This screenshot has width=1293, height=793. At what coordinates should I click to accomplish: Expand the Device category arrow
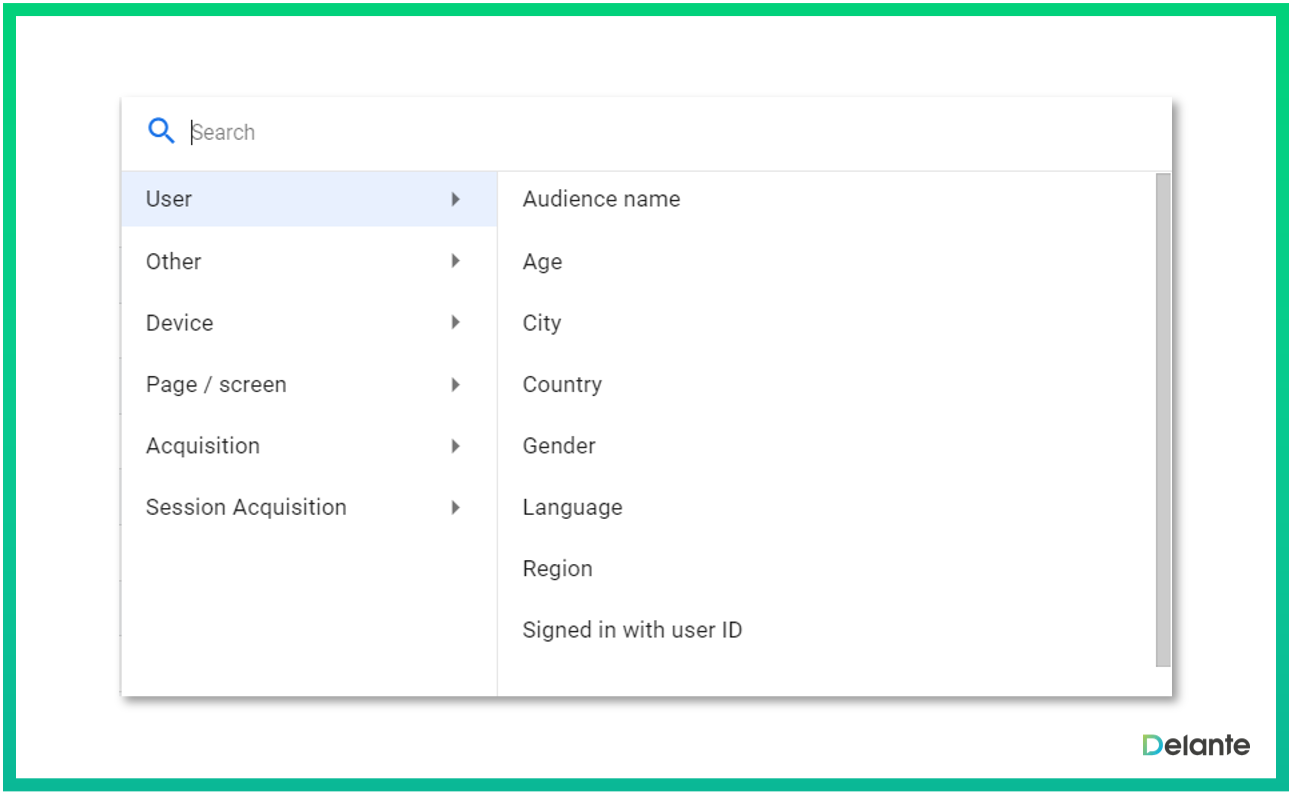pyautogui.click(x=455, y=323)
